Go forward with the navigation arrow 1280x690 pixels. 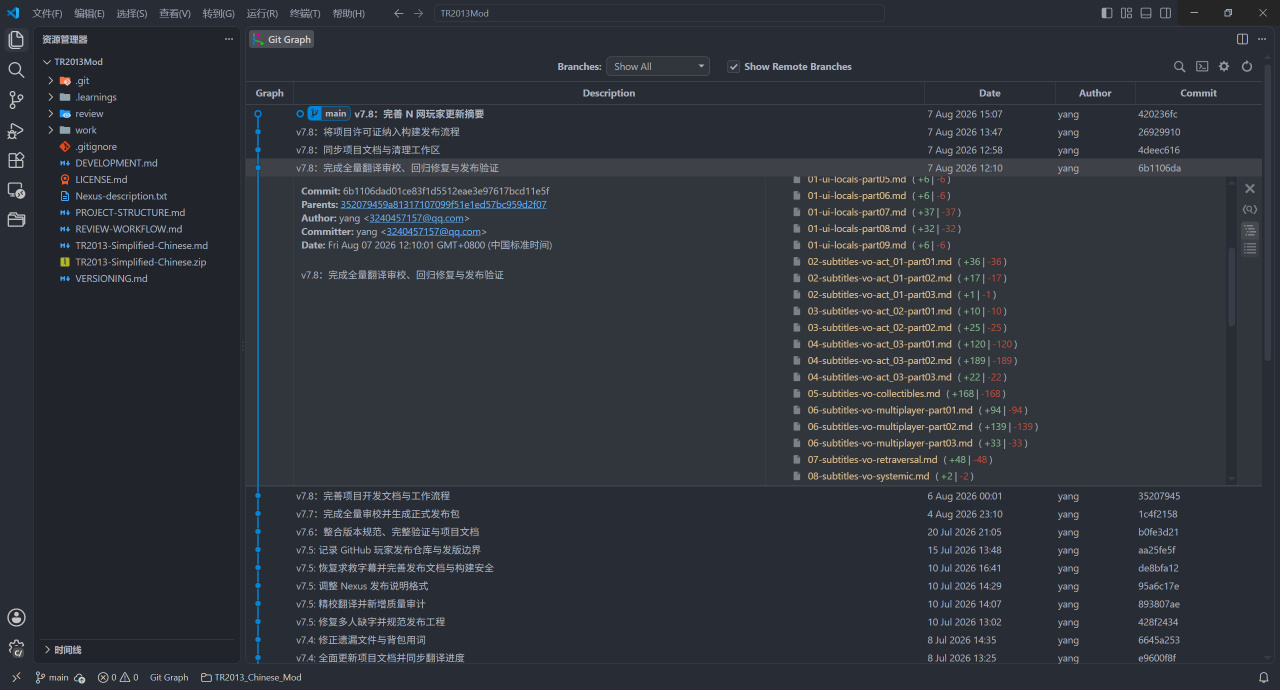pos(418,13)
